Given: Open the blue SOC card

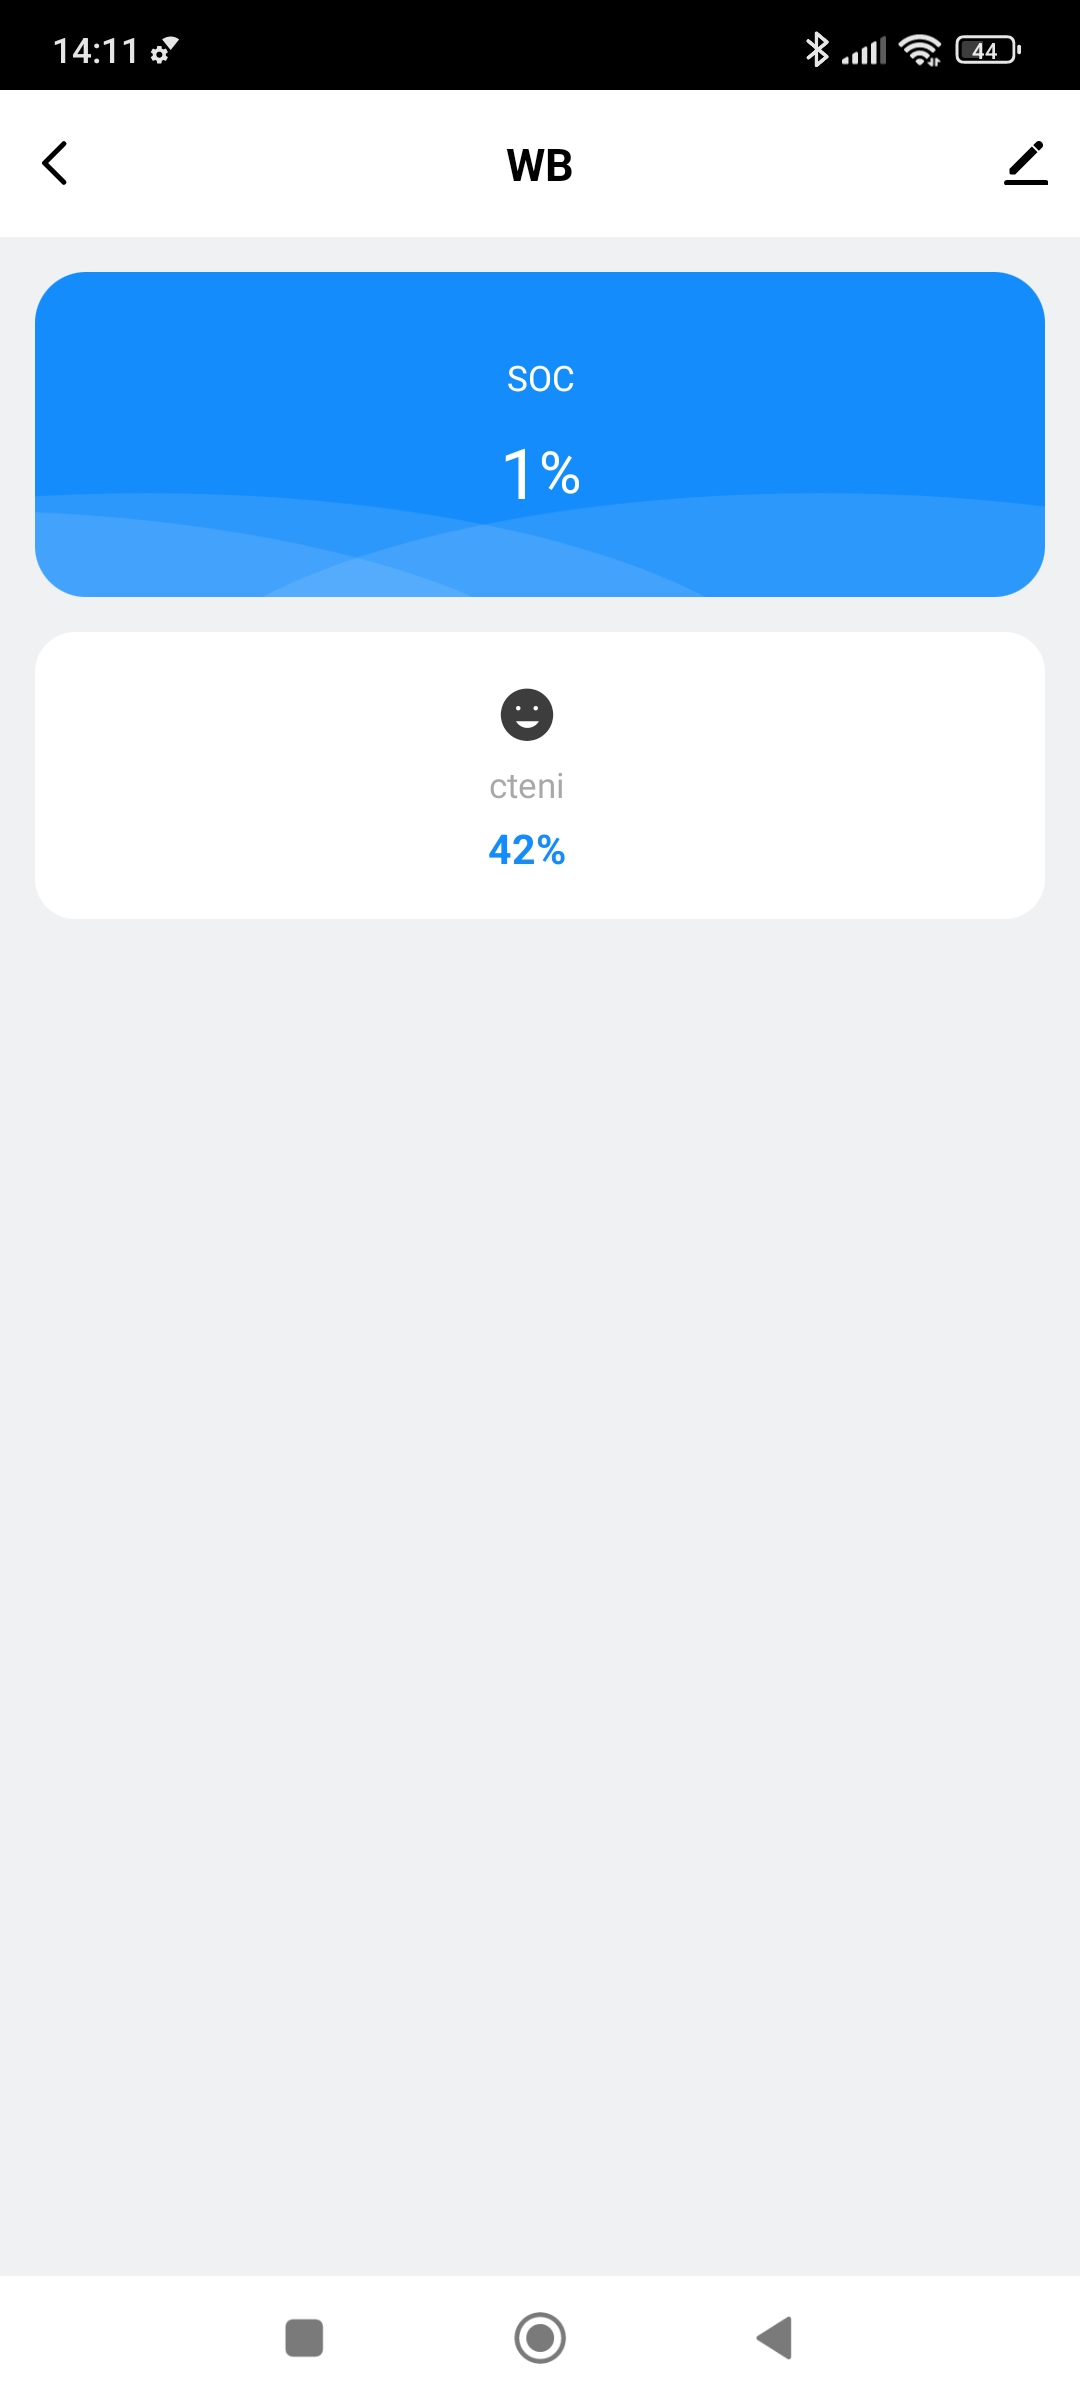Looking at the screenshot, I should (540, 434).
